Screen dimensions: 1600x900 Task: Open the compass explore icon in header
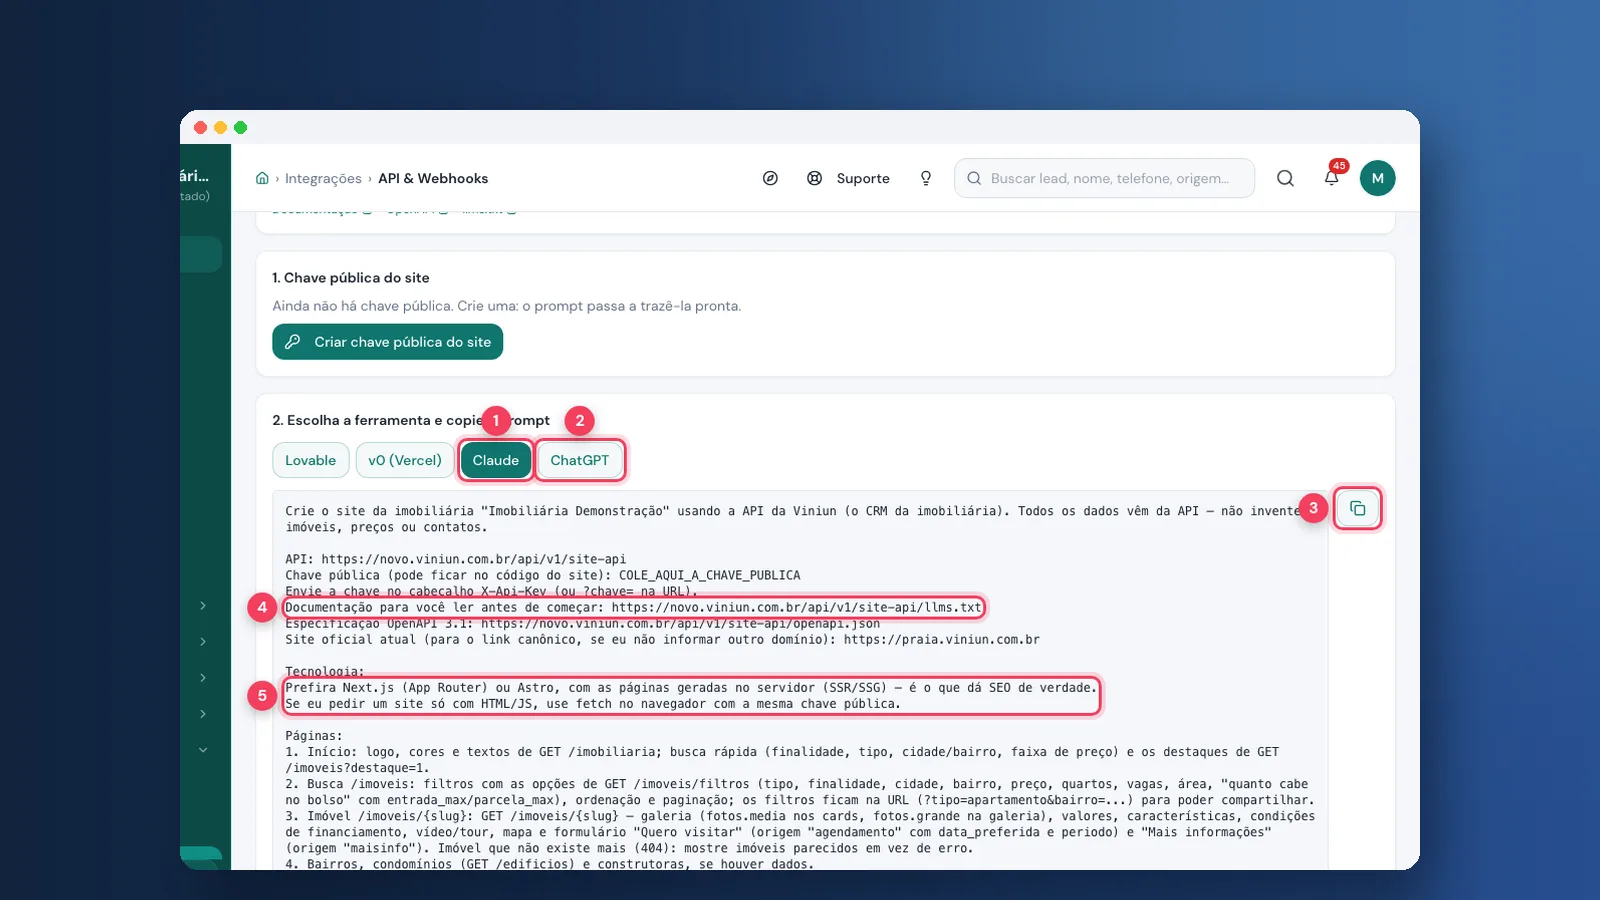click(770, 178)
